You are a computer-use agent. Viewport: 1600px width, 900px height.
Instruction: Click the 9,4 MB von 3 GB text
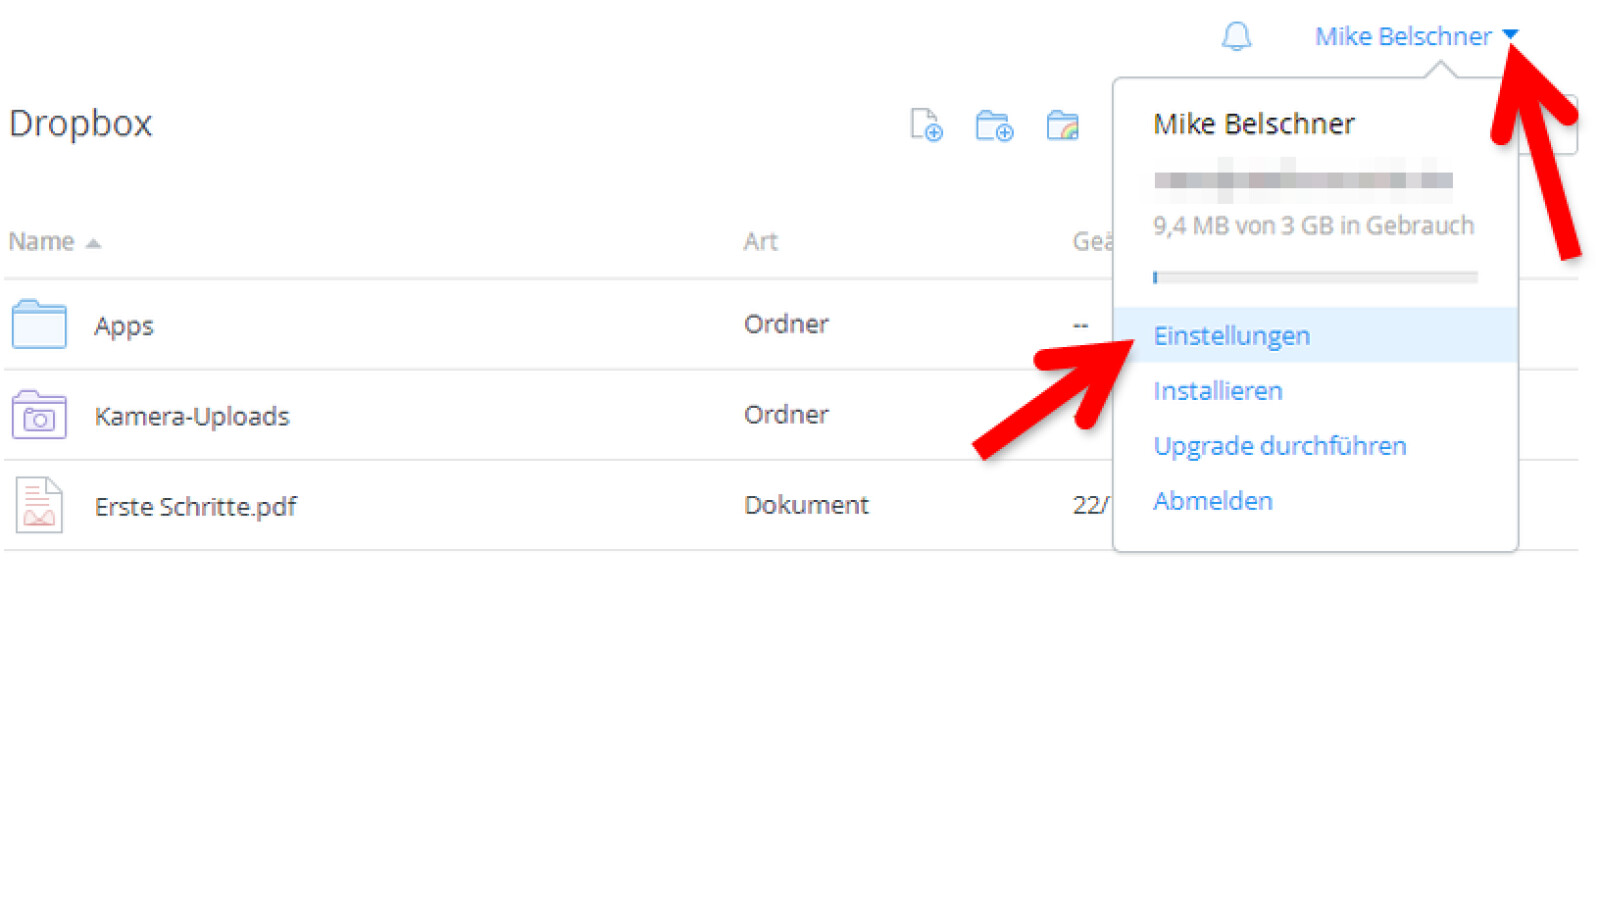click(x=1313, y=225)
